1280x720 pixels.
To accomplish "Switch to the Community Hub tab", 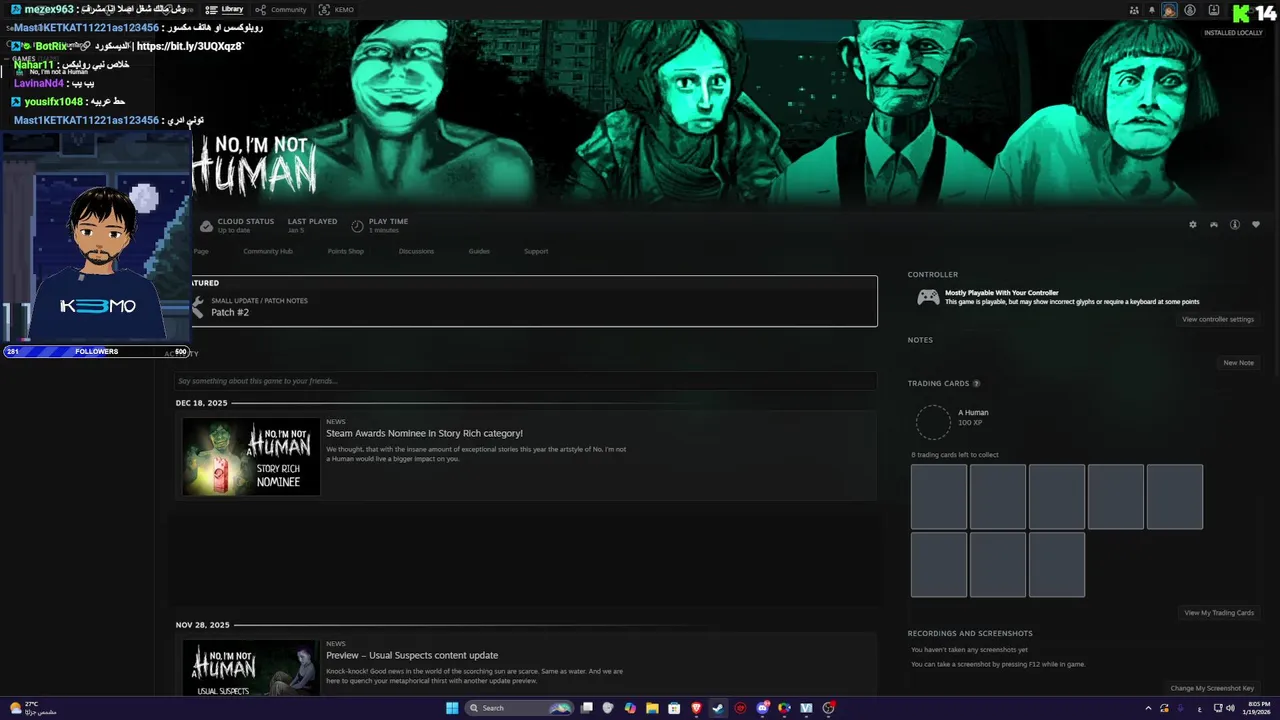I will [x=268, y=251].
